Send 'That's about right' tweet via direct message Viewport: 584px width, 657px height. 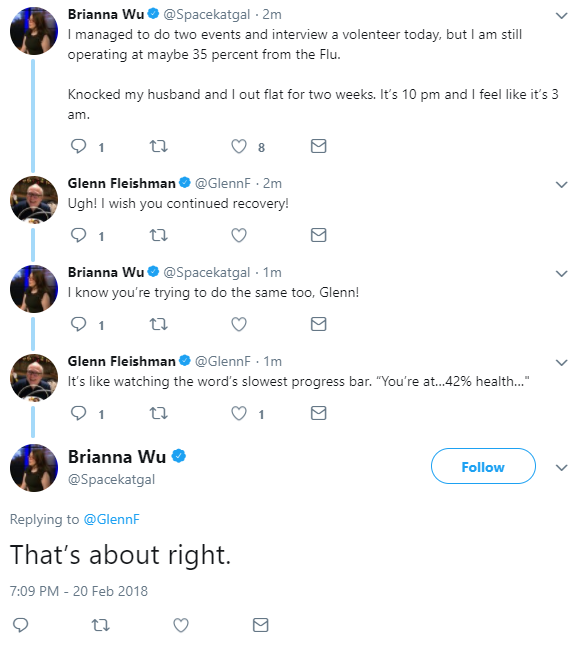(261, 625)
